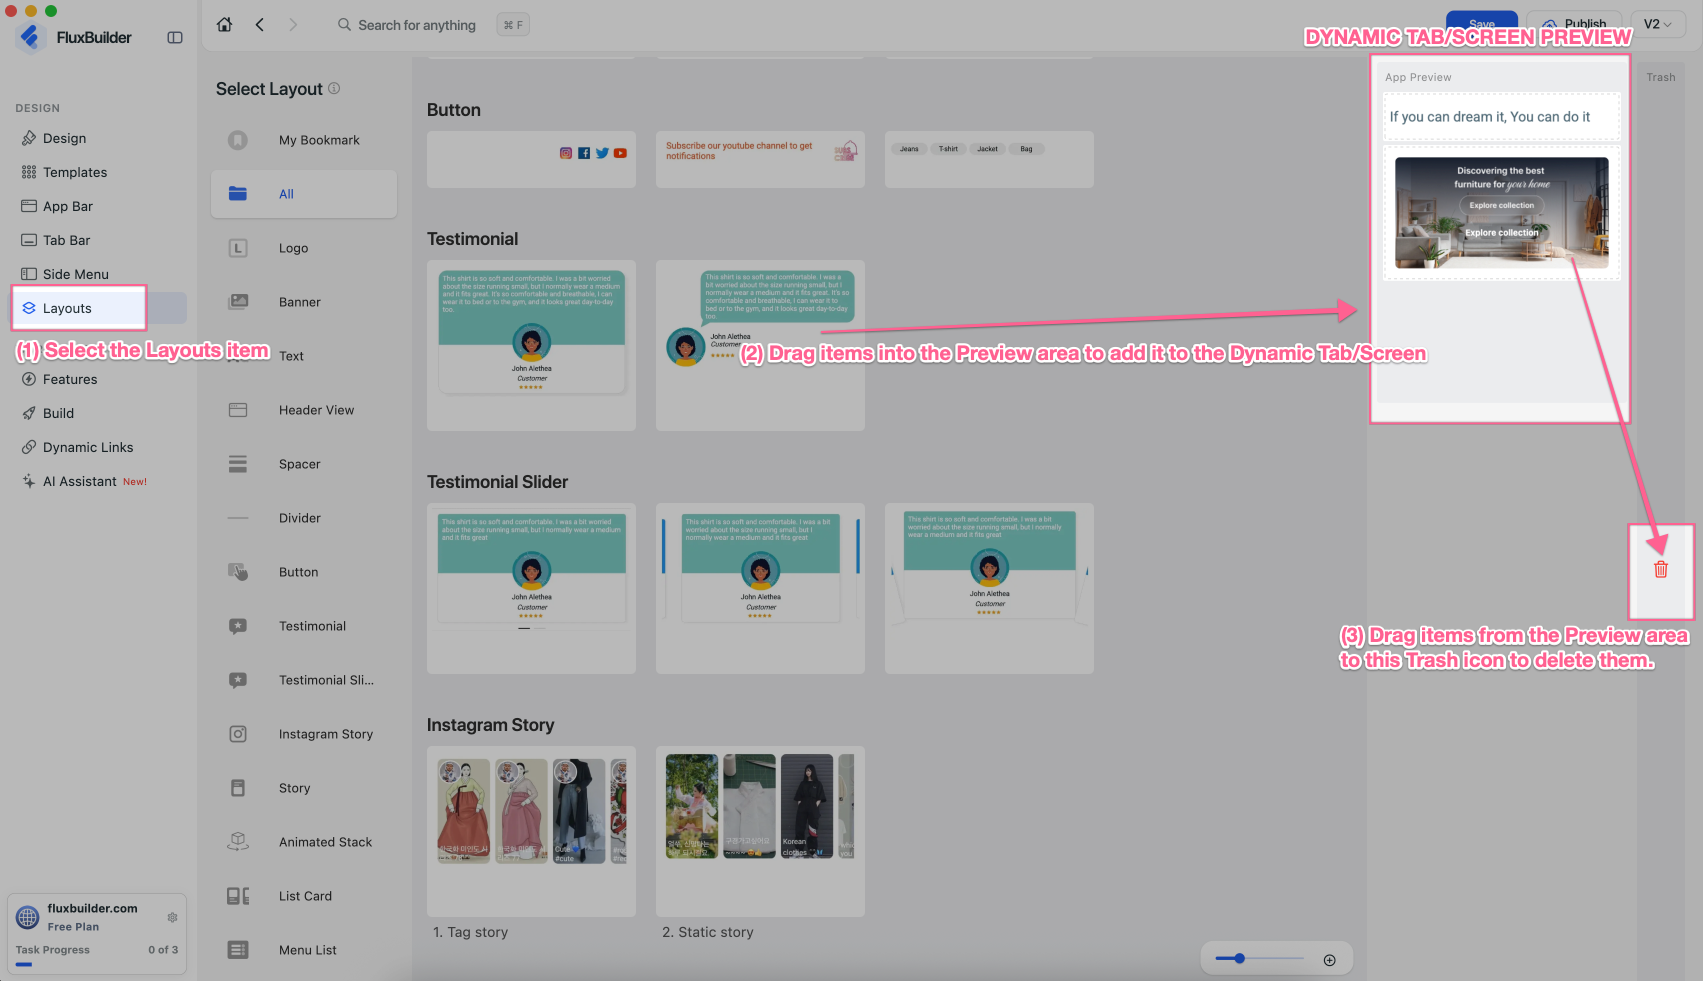Choose the Divider layout category
1703x981 pixels.
point(304,518)
